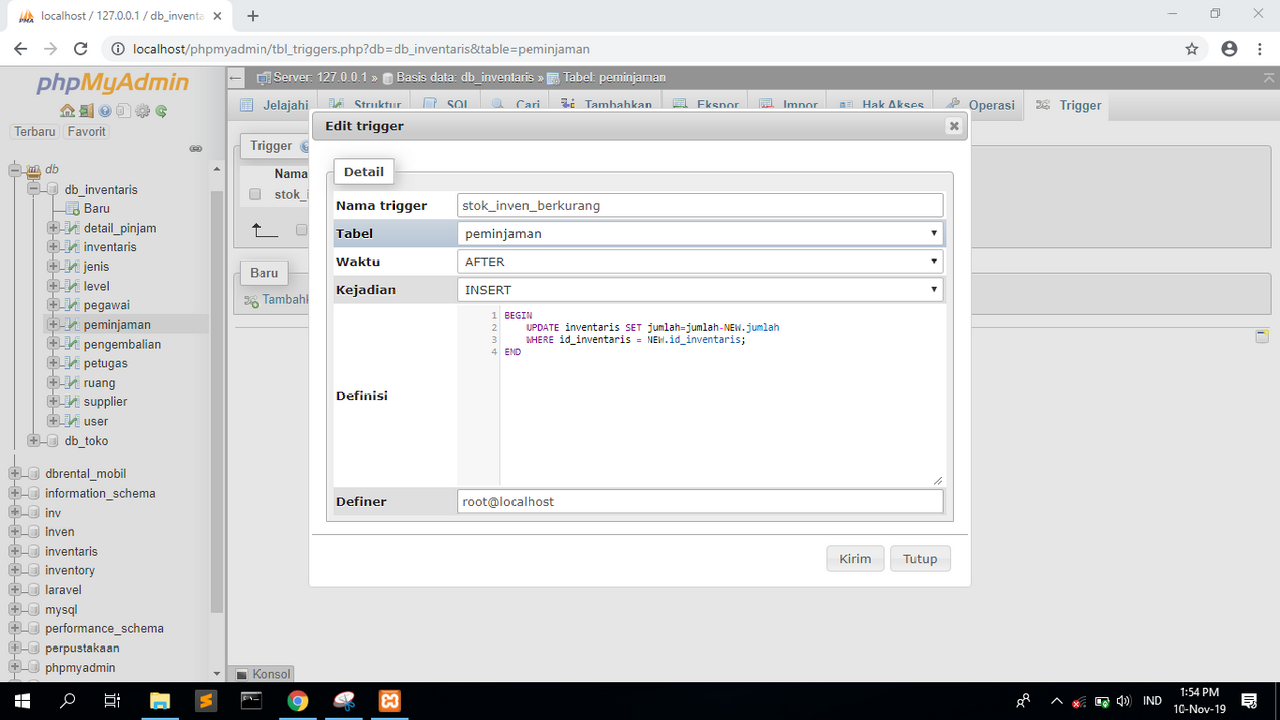Open the phpMyAdmin documentation page icon

coord(123,110)
